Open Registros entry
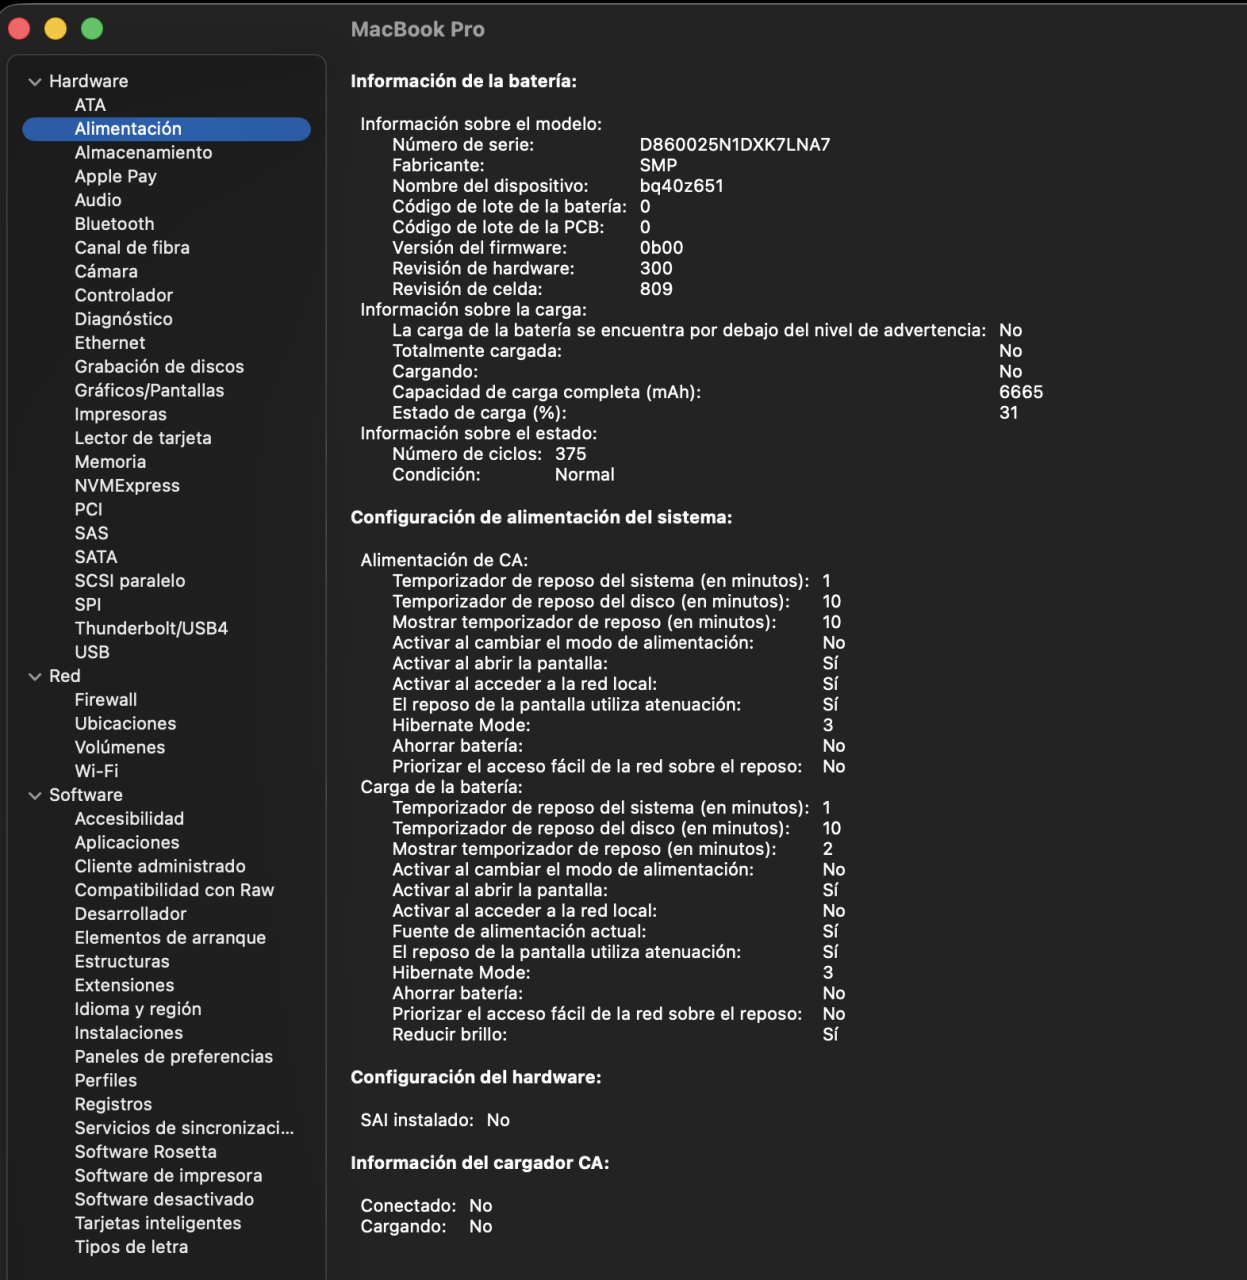The width and height of the screenshot is (1247, 1280). (x=113, y=1105)
